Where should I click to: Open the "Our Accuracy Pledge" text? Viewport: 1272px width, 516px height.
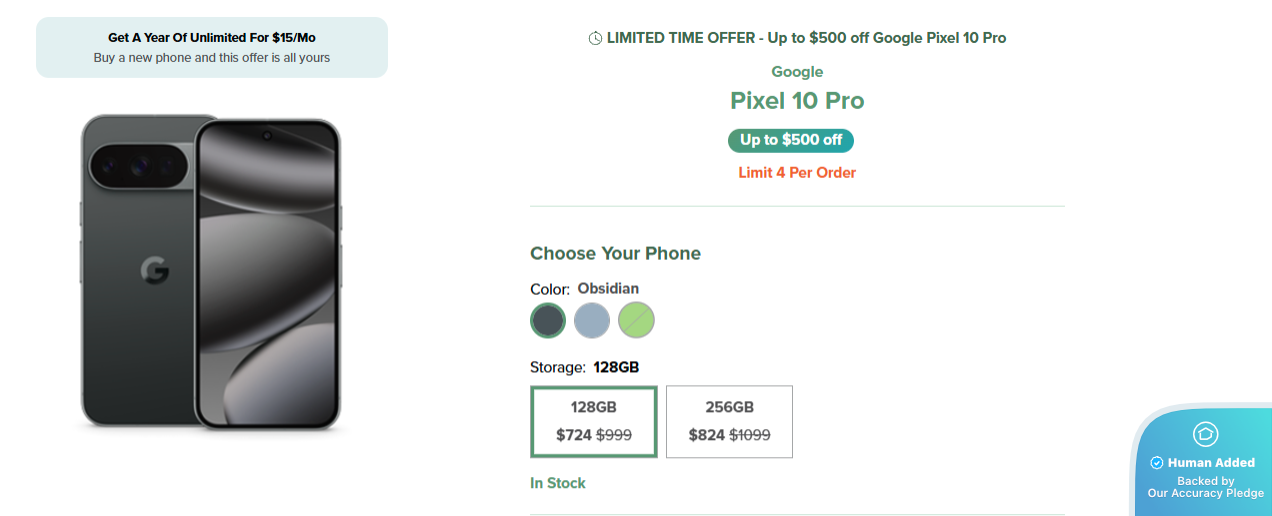1205,493
